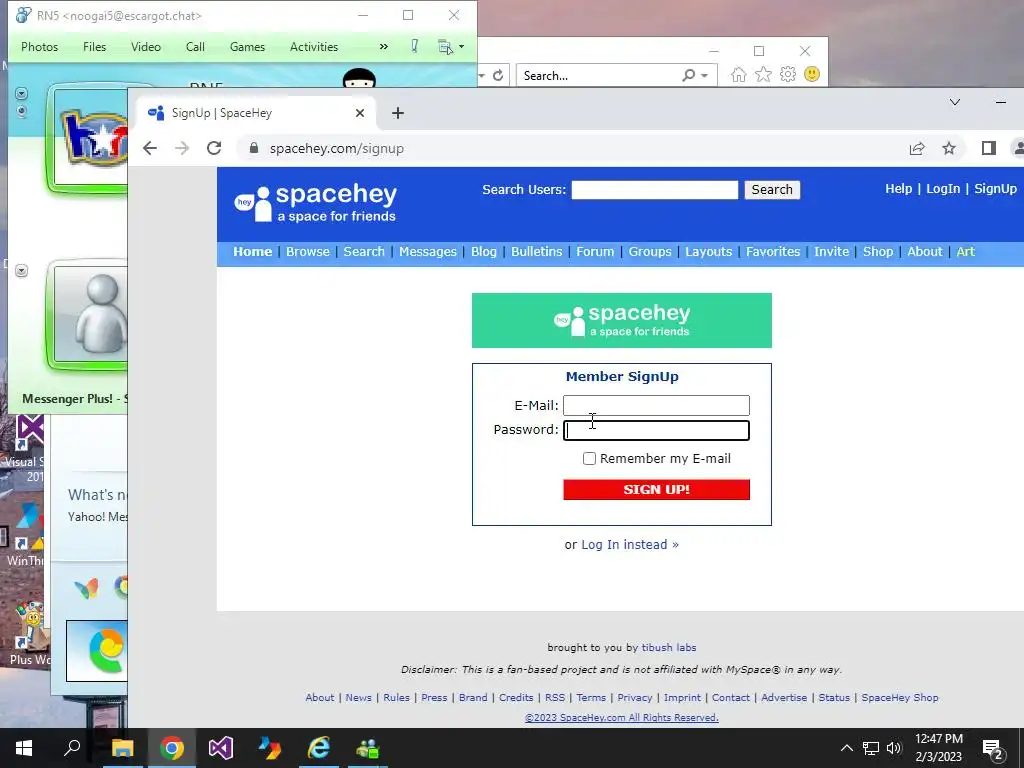Open a new Chrome tab
The height and width of the screenshot is (768, 1024).
pos(398,113)
